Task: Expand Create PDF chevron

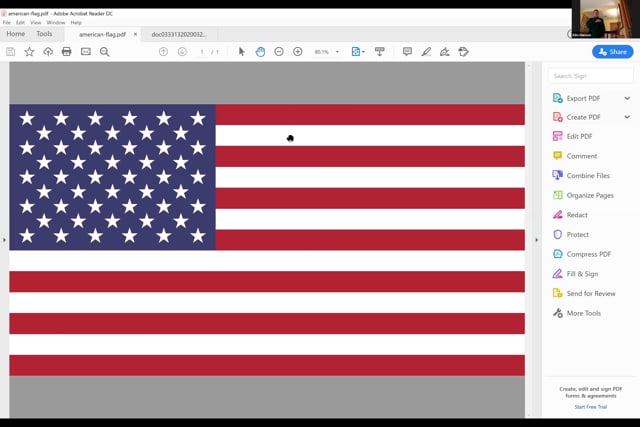Action: [627, 117]
